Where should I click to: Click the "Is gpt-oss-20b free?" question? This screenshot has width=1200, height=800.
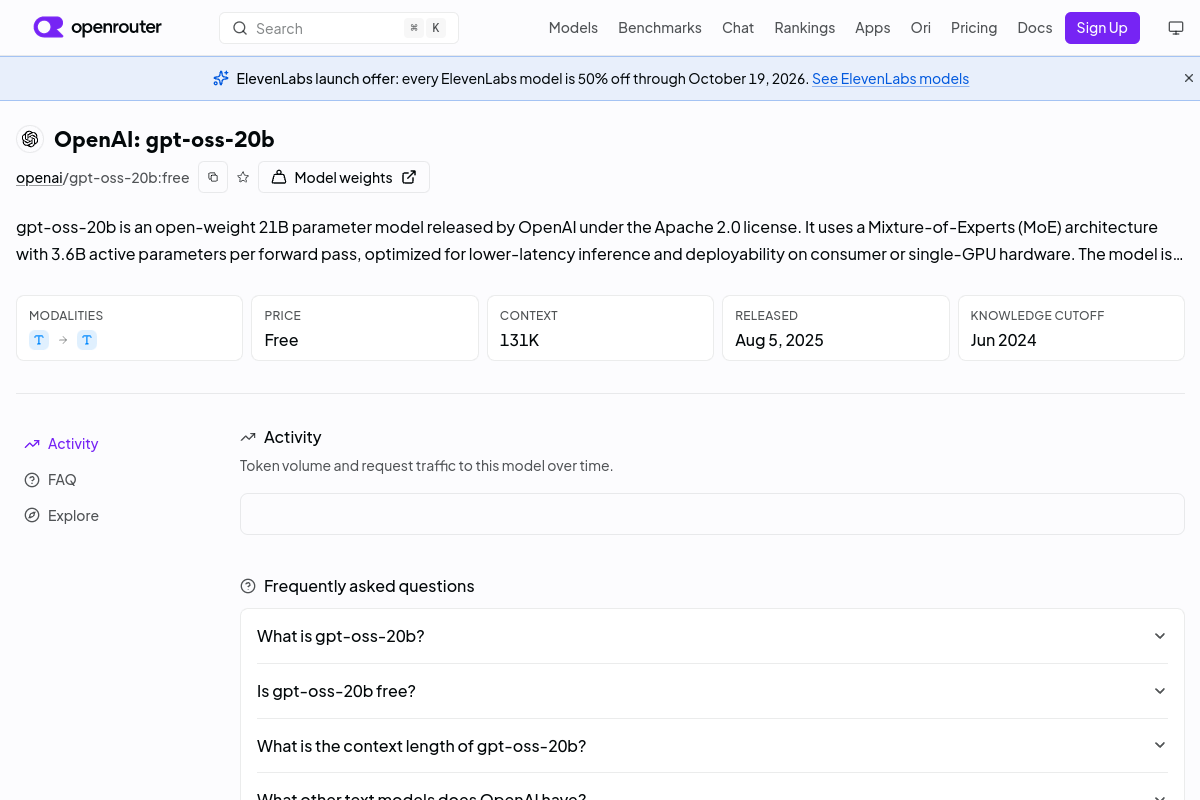pos(336,691)
